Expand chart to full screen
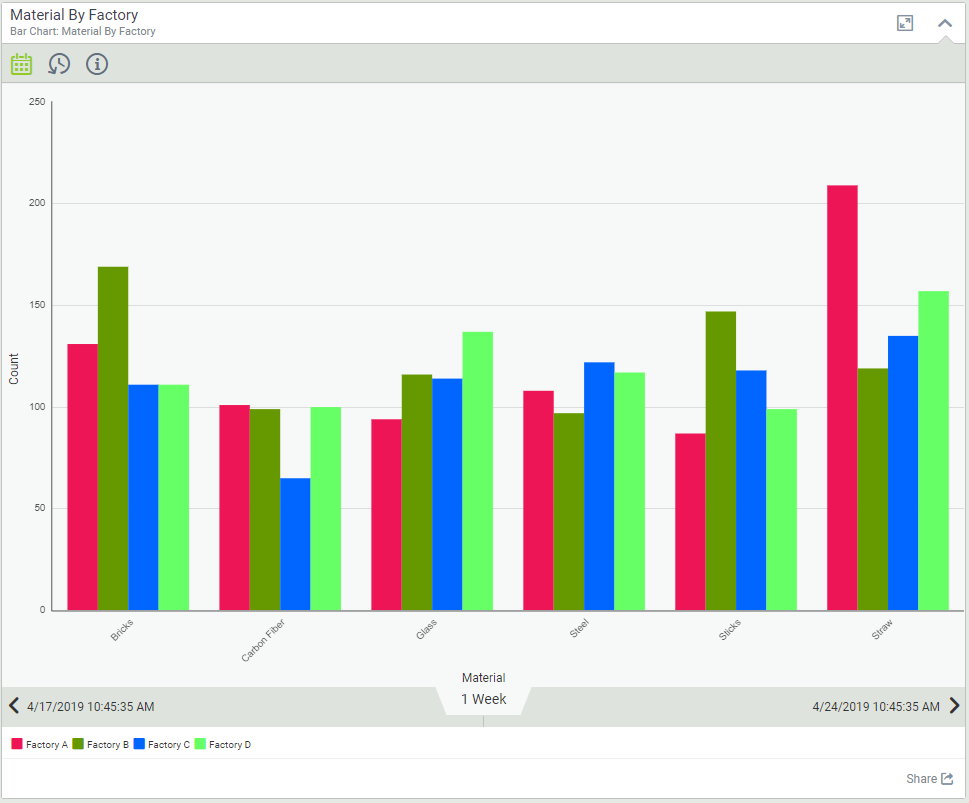The height and width of the screenshot is (803, 969). tap(905, 23)
